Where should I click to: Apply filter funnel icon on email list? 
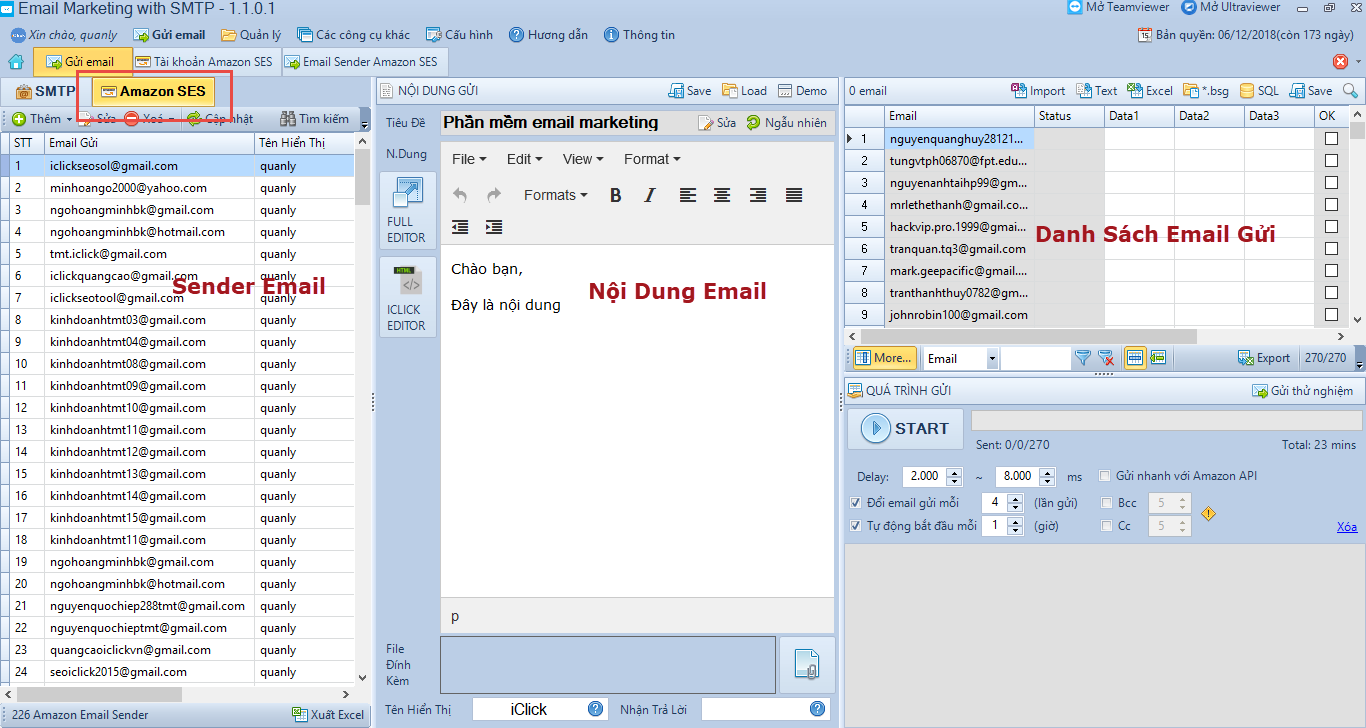coord(1083,358)
